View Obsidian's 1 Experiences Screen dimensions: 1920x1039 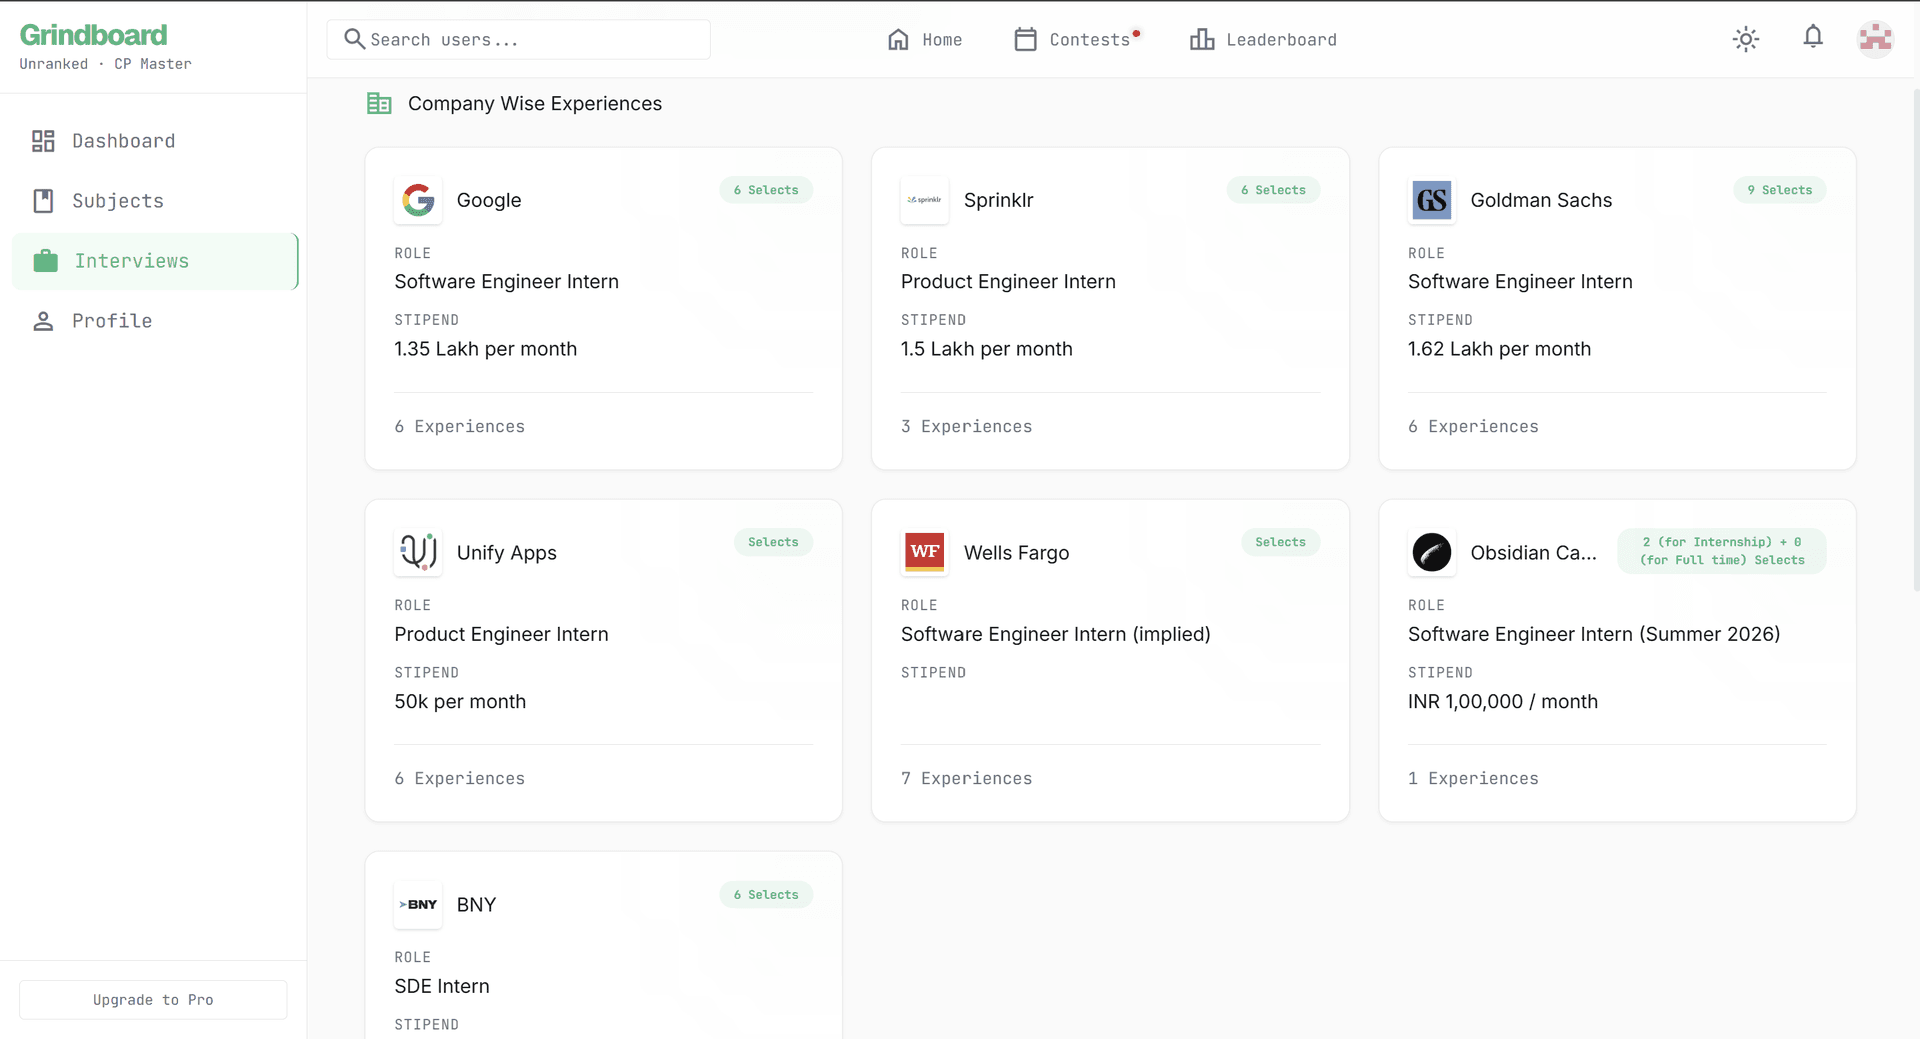[x=1473, y=779]
